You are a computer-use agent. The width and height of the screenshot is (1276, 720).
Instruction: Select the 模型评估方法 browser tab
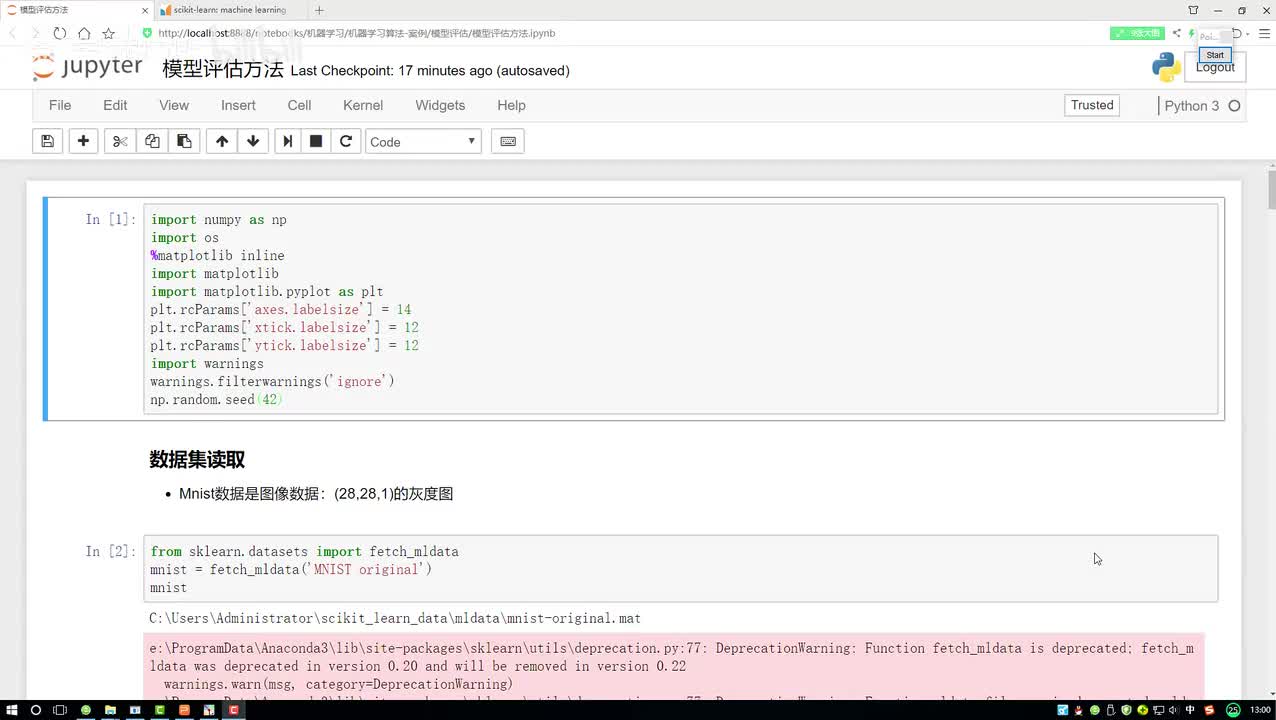75,10
